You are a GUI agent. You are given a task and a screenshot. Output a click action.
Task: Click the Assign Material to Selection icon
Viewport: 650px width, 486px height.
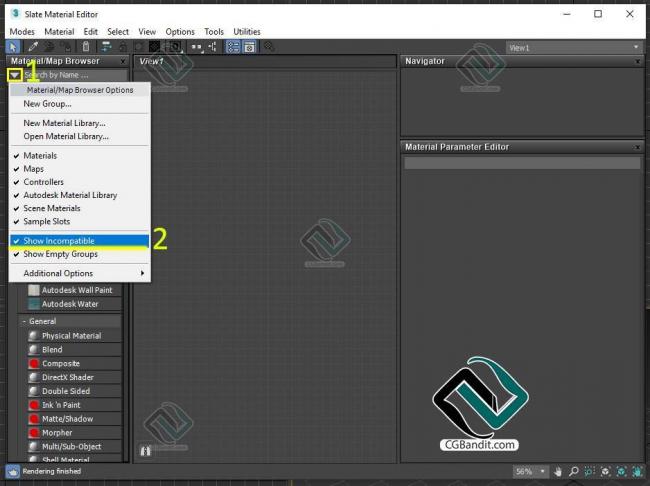coord(65,47)
